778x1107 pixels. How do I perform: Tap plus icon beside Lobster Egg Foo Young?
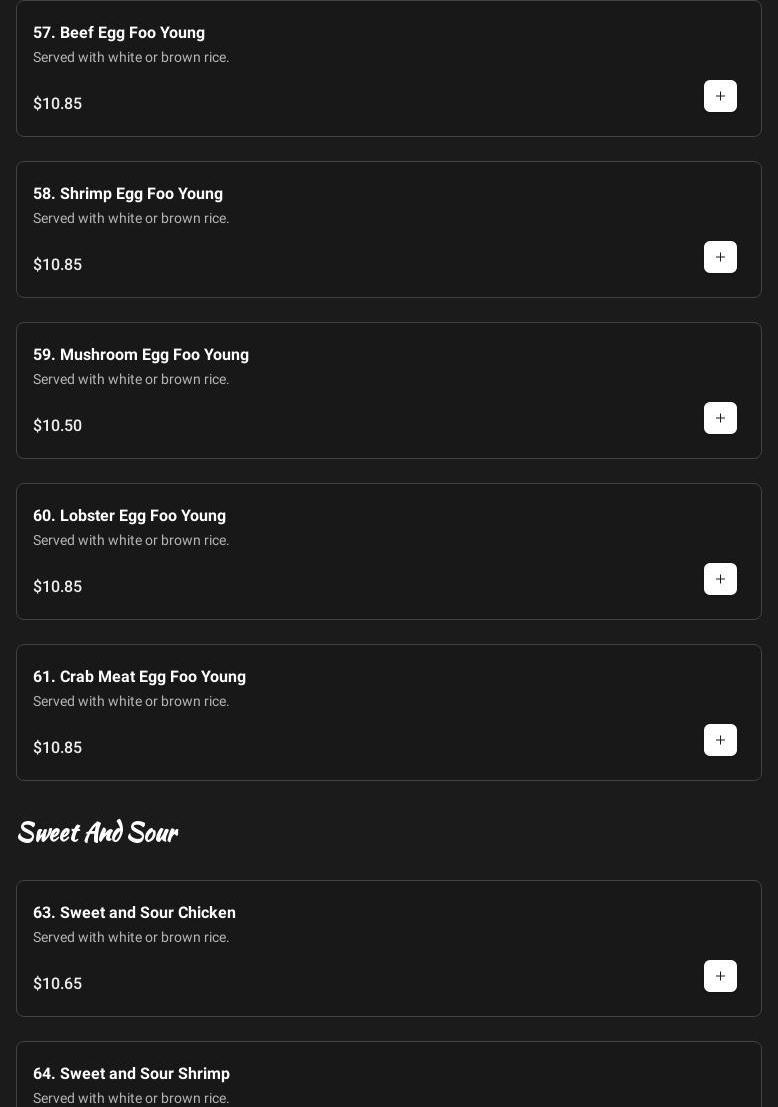(720, 579)
